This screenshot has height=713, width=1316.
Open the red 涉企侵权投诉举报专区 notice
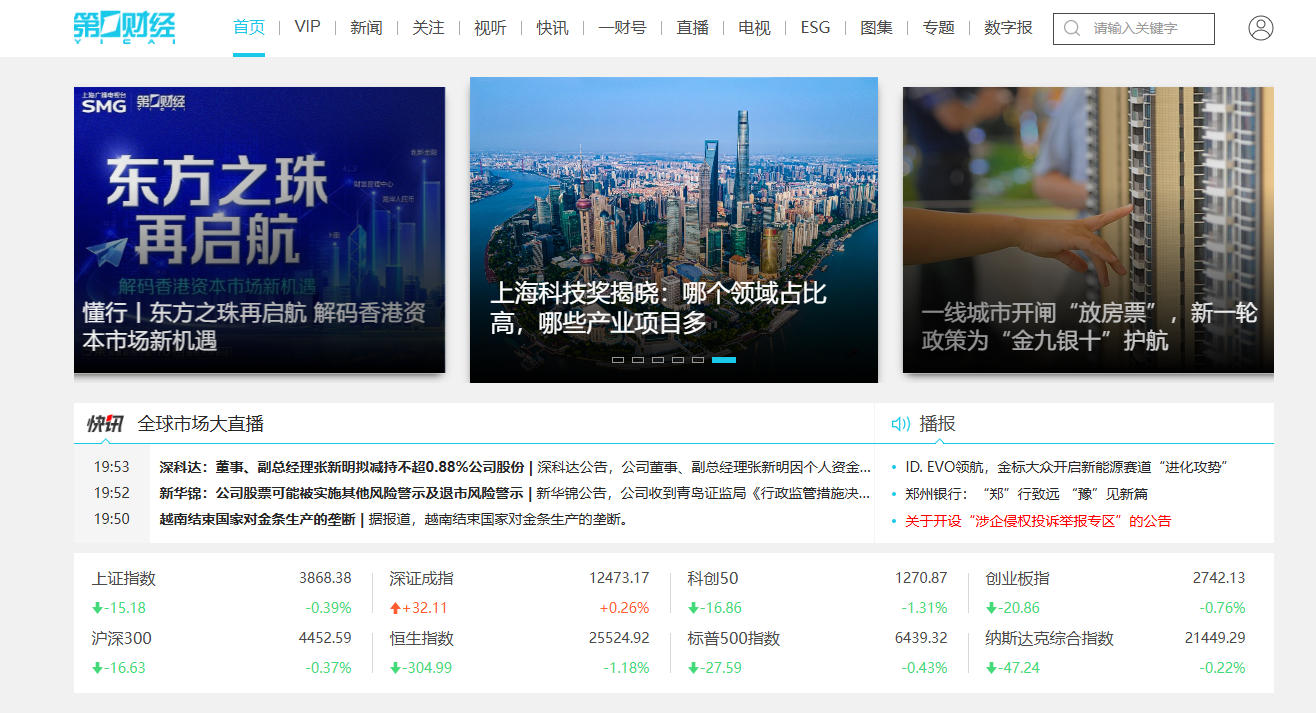[x=1038, y=521]
